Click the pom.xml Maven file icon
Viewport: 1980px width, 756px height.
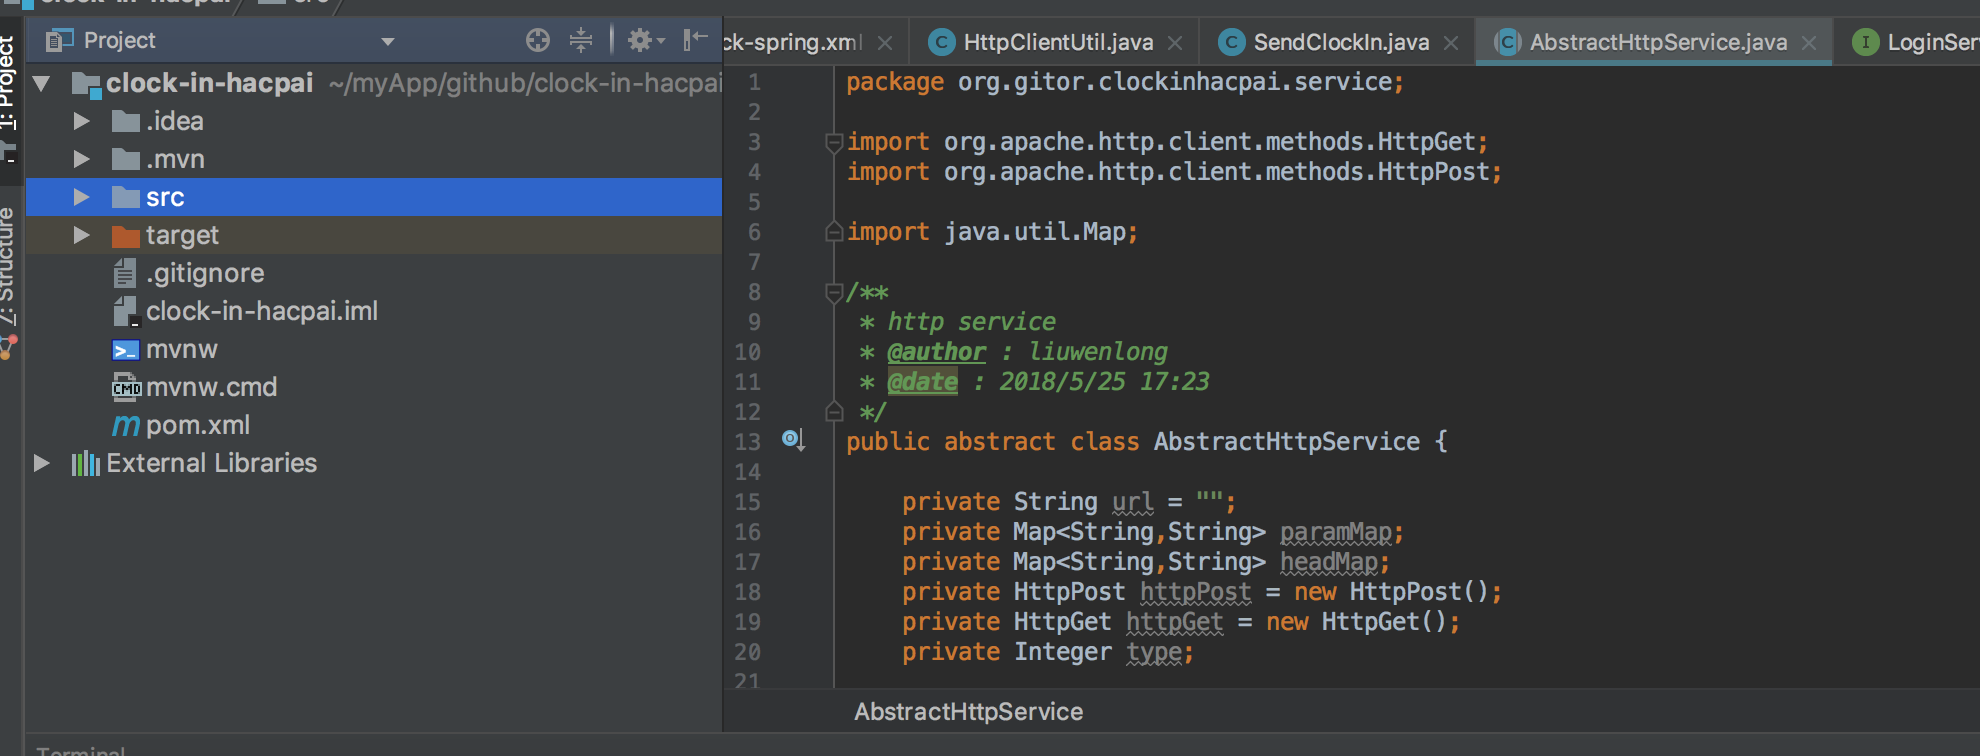pyautogui.click(x=126, y=425)
